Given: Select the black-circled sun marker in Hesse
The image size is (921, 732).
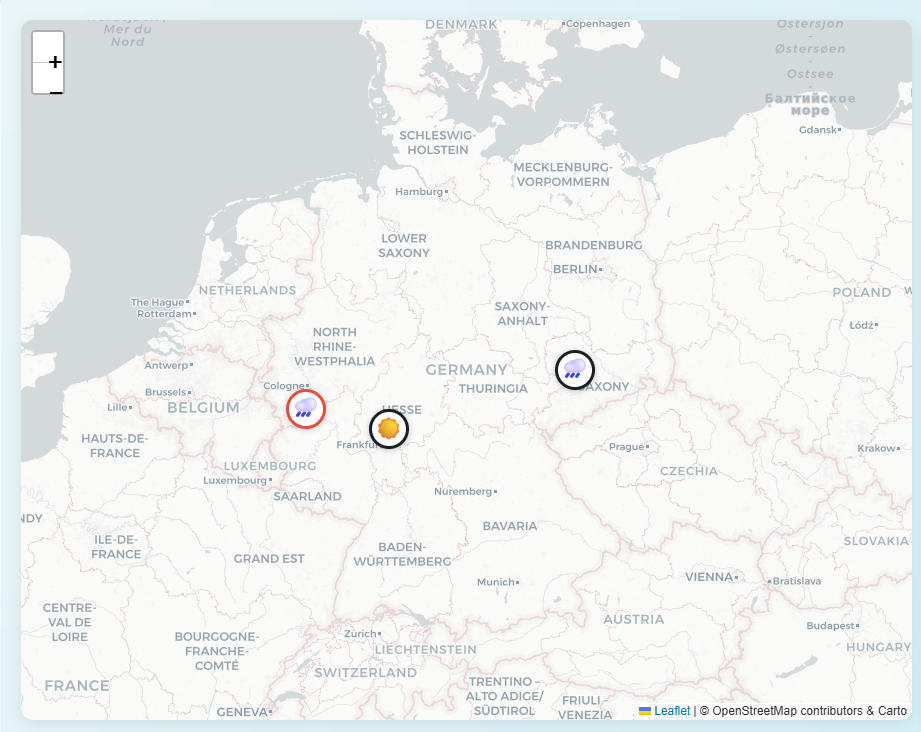Looking at the screenshot, I should point(388,428).
